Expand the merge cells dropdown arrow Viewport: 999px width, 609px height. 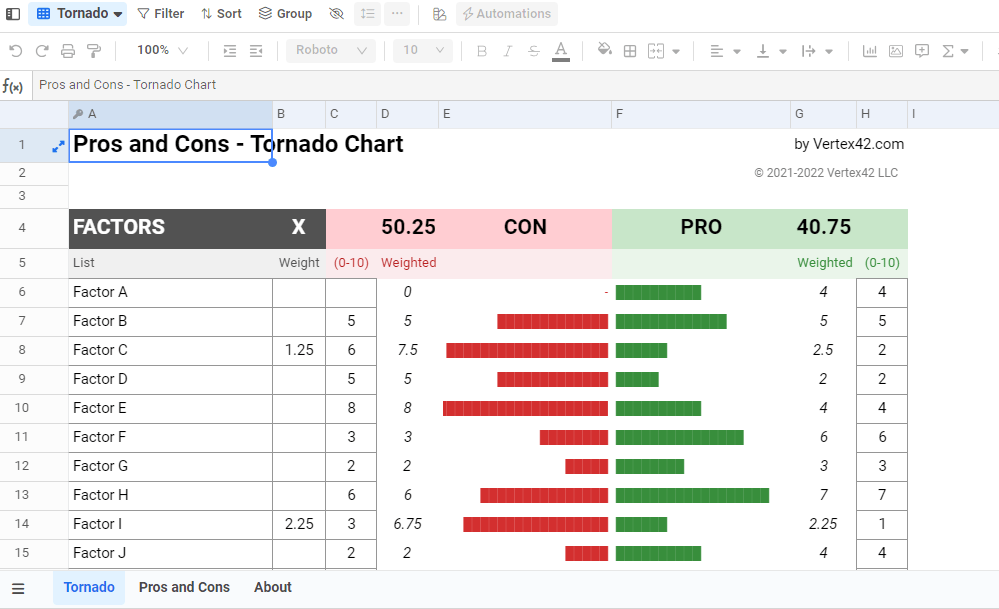pyautogui.click(x=676, y=52)
